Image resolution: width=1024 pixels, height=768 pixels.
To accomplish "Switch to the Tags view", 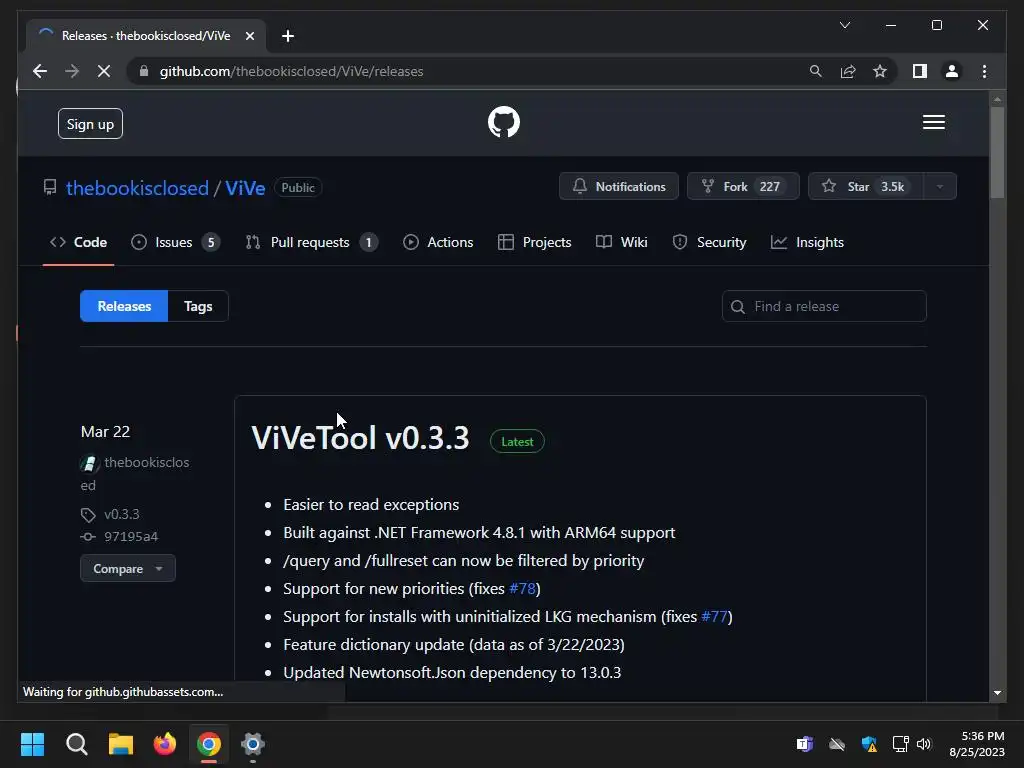I will coord(198,306).
